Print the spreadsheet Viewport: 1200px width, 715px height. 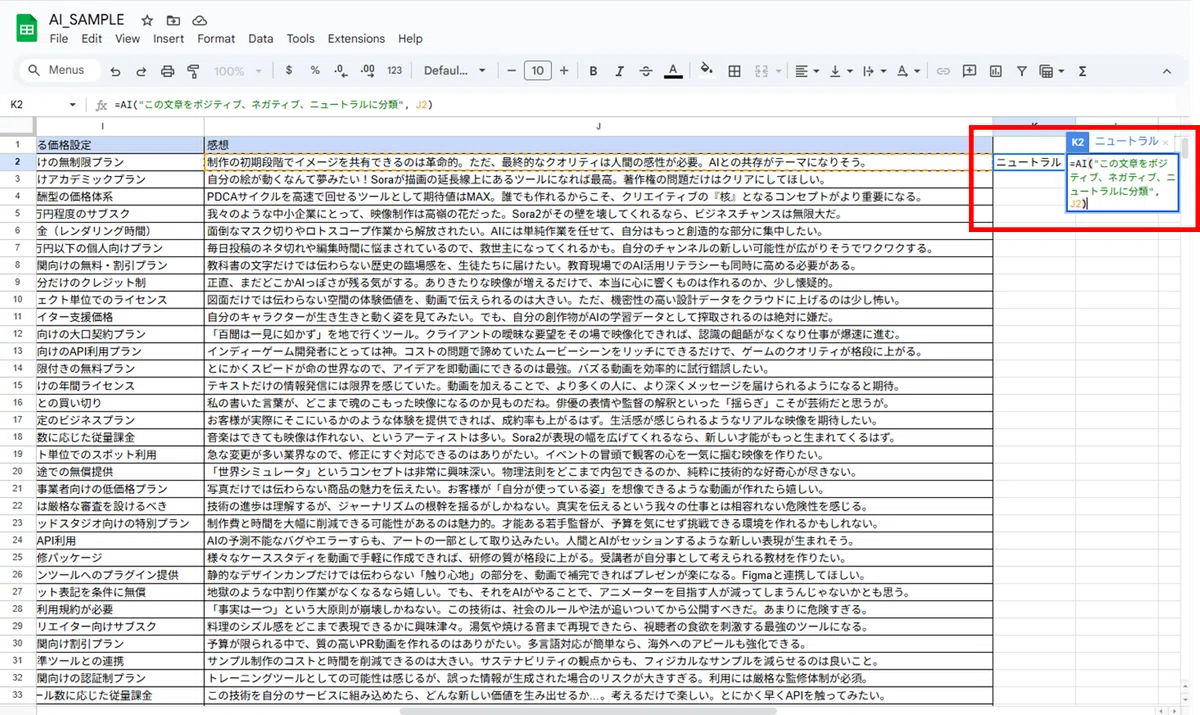pyautogui.click(x=167, y=71)
